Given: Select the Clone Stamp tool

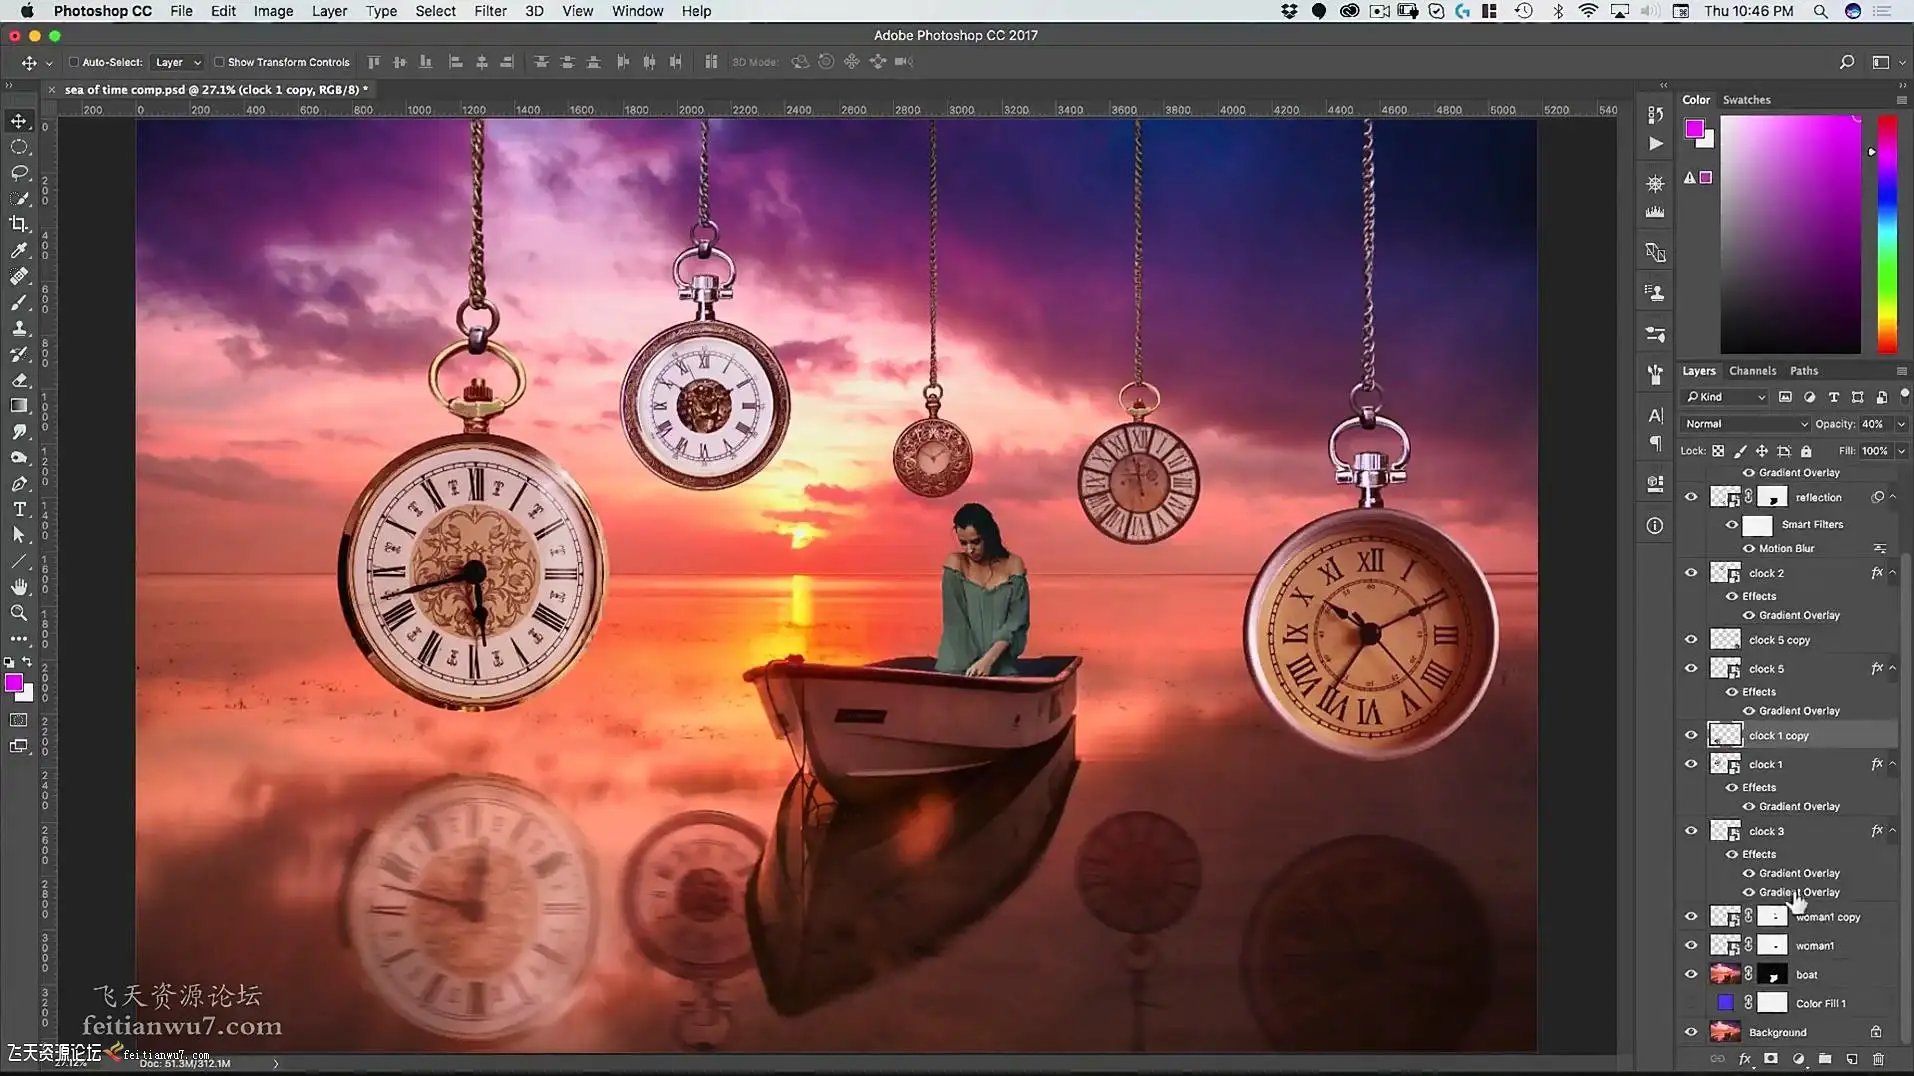Looking at the screenshot, I should coord(19,328).
